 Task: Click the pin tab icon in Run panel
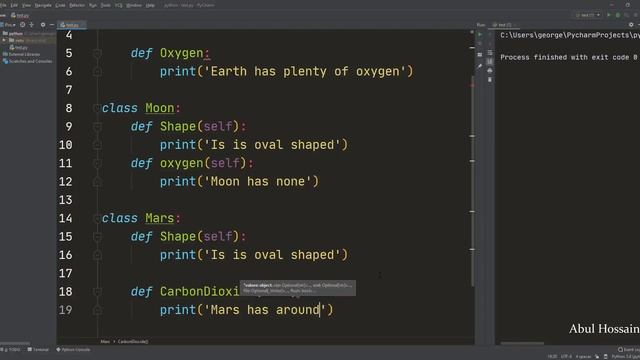[x=480, y=66]
